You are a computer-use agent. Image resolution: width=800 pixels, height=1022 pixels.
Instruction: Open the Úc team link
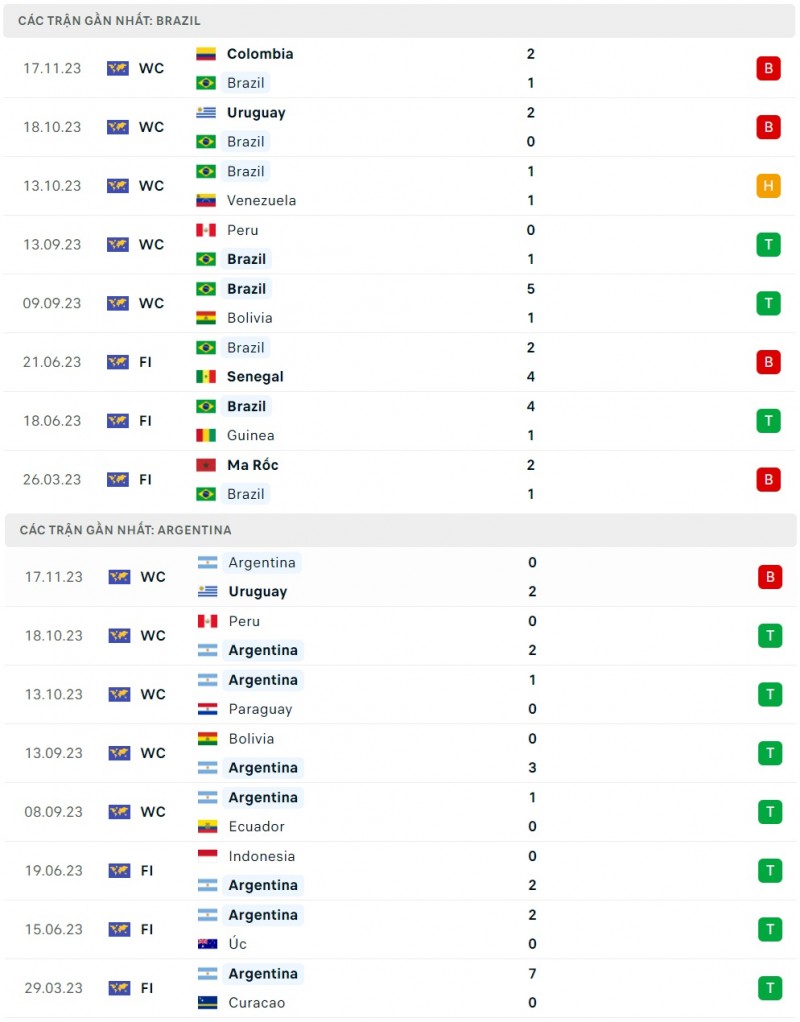tap(237, 944)
